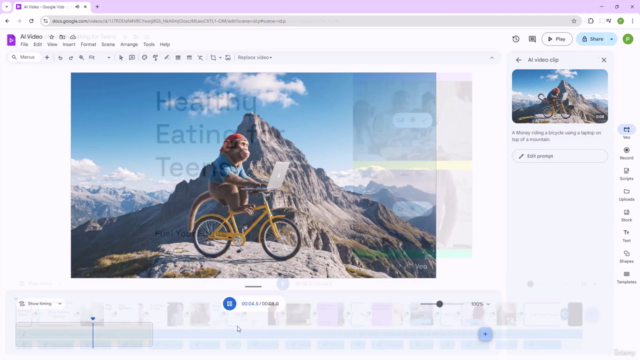This screenshot has height=360, width=640.
Task: Open the Help menu
Action: point(165,44)
